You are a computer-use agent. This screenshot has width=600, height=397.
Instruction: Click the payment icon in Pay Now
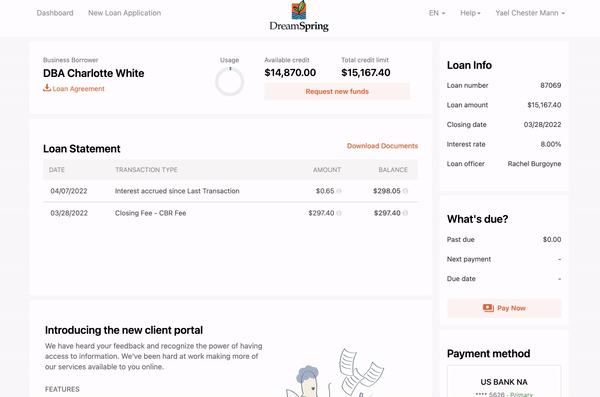488,308
